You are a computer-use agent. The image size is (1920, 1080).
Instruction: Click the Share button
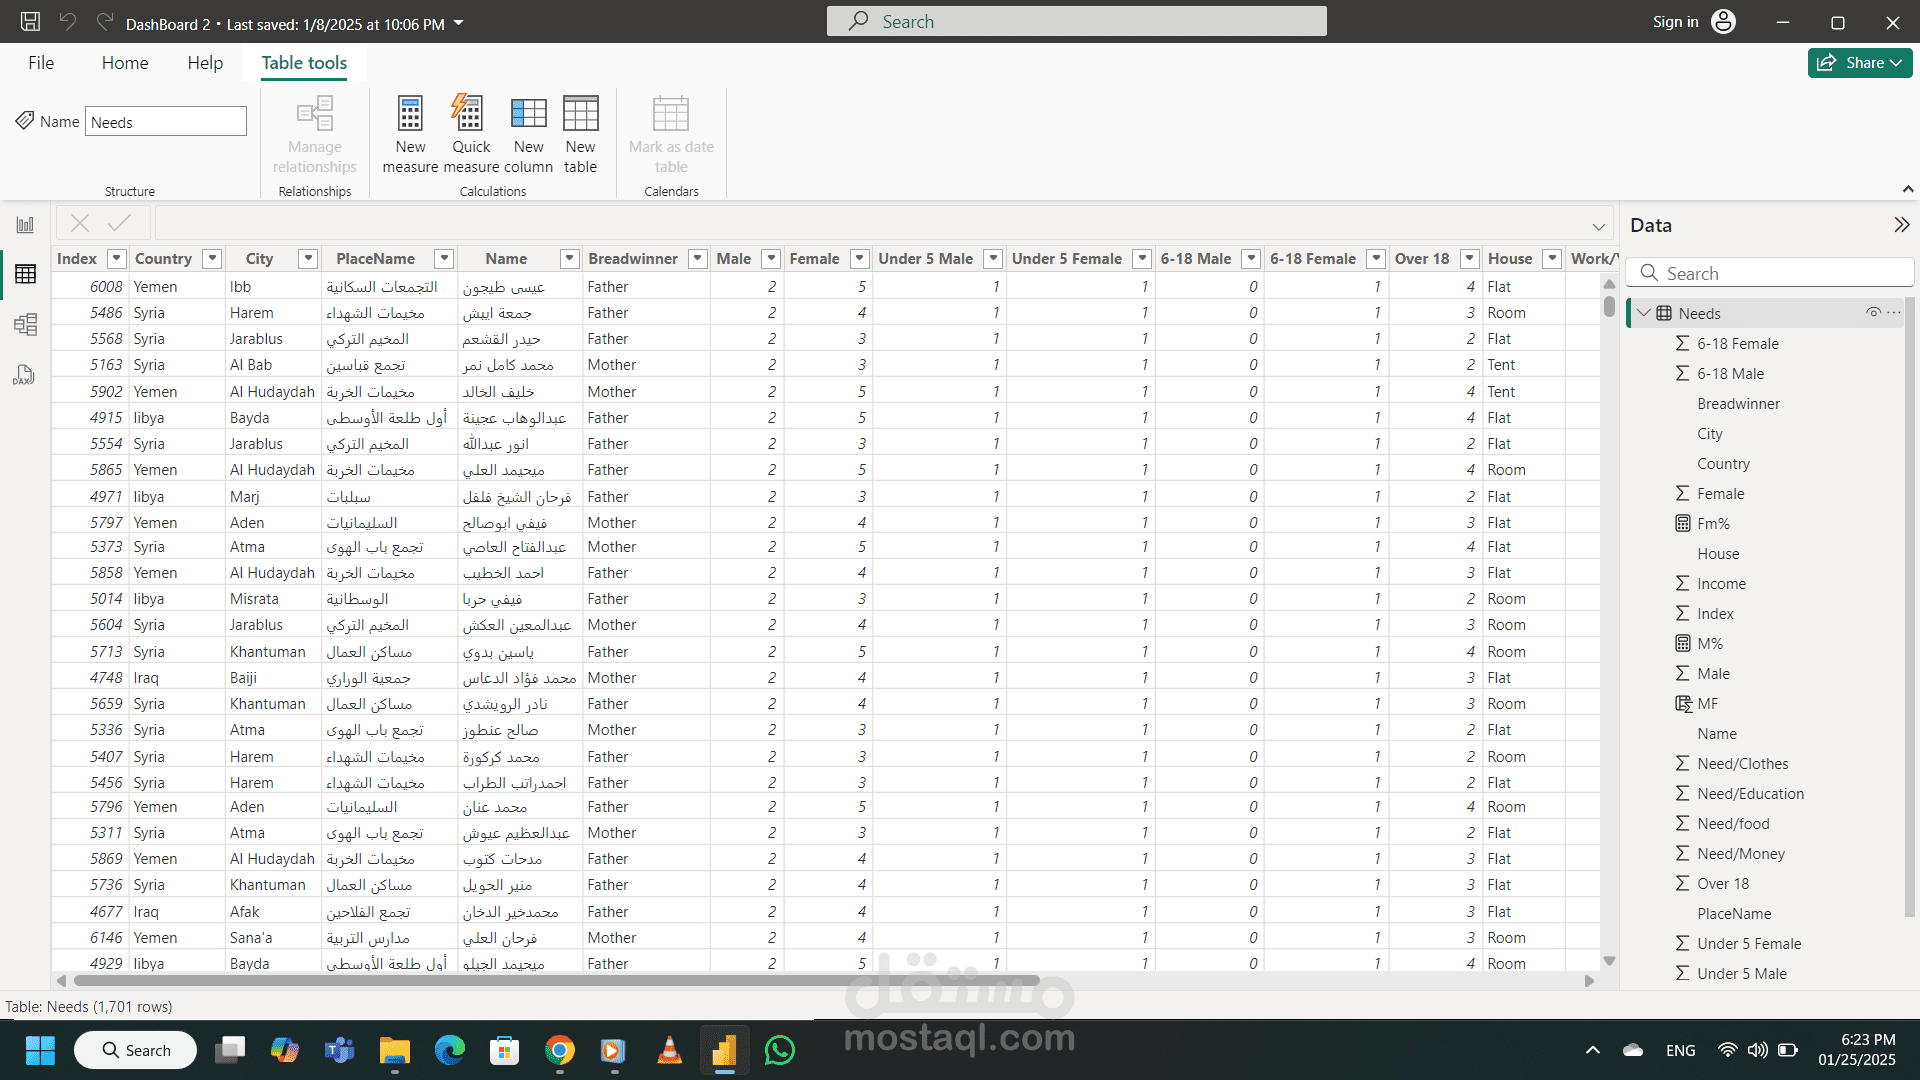click(x=1859, y=63)
